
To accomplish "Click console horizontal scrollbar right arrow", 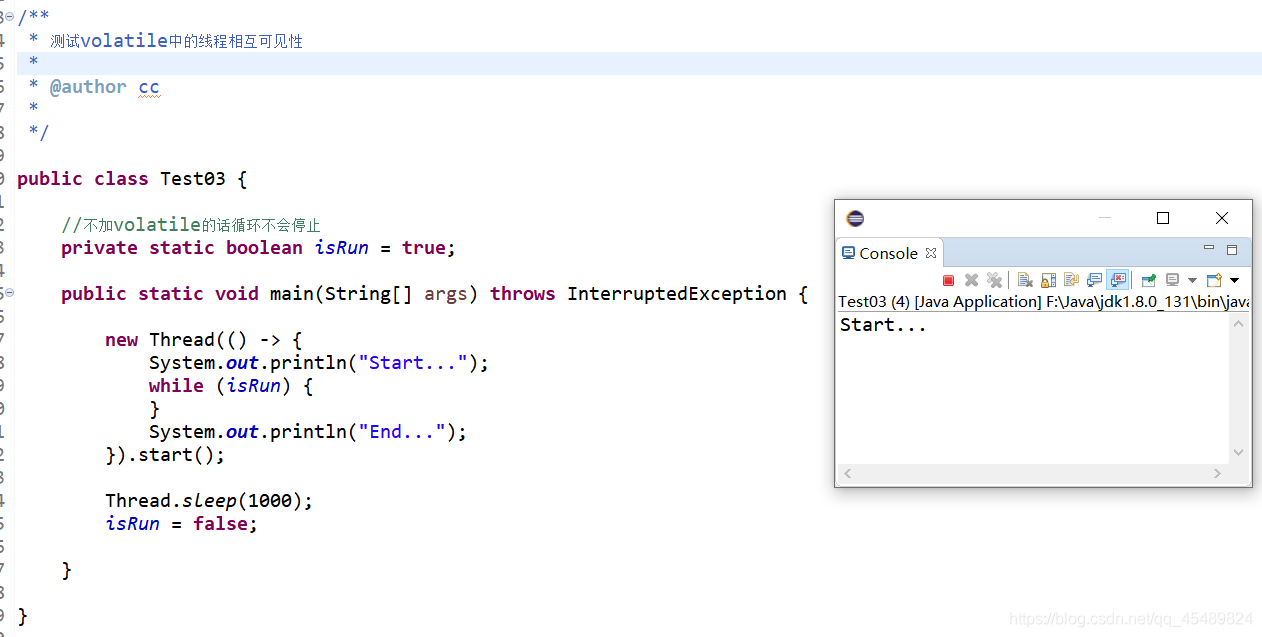I will tap(1218, 473).
